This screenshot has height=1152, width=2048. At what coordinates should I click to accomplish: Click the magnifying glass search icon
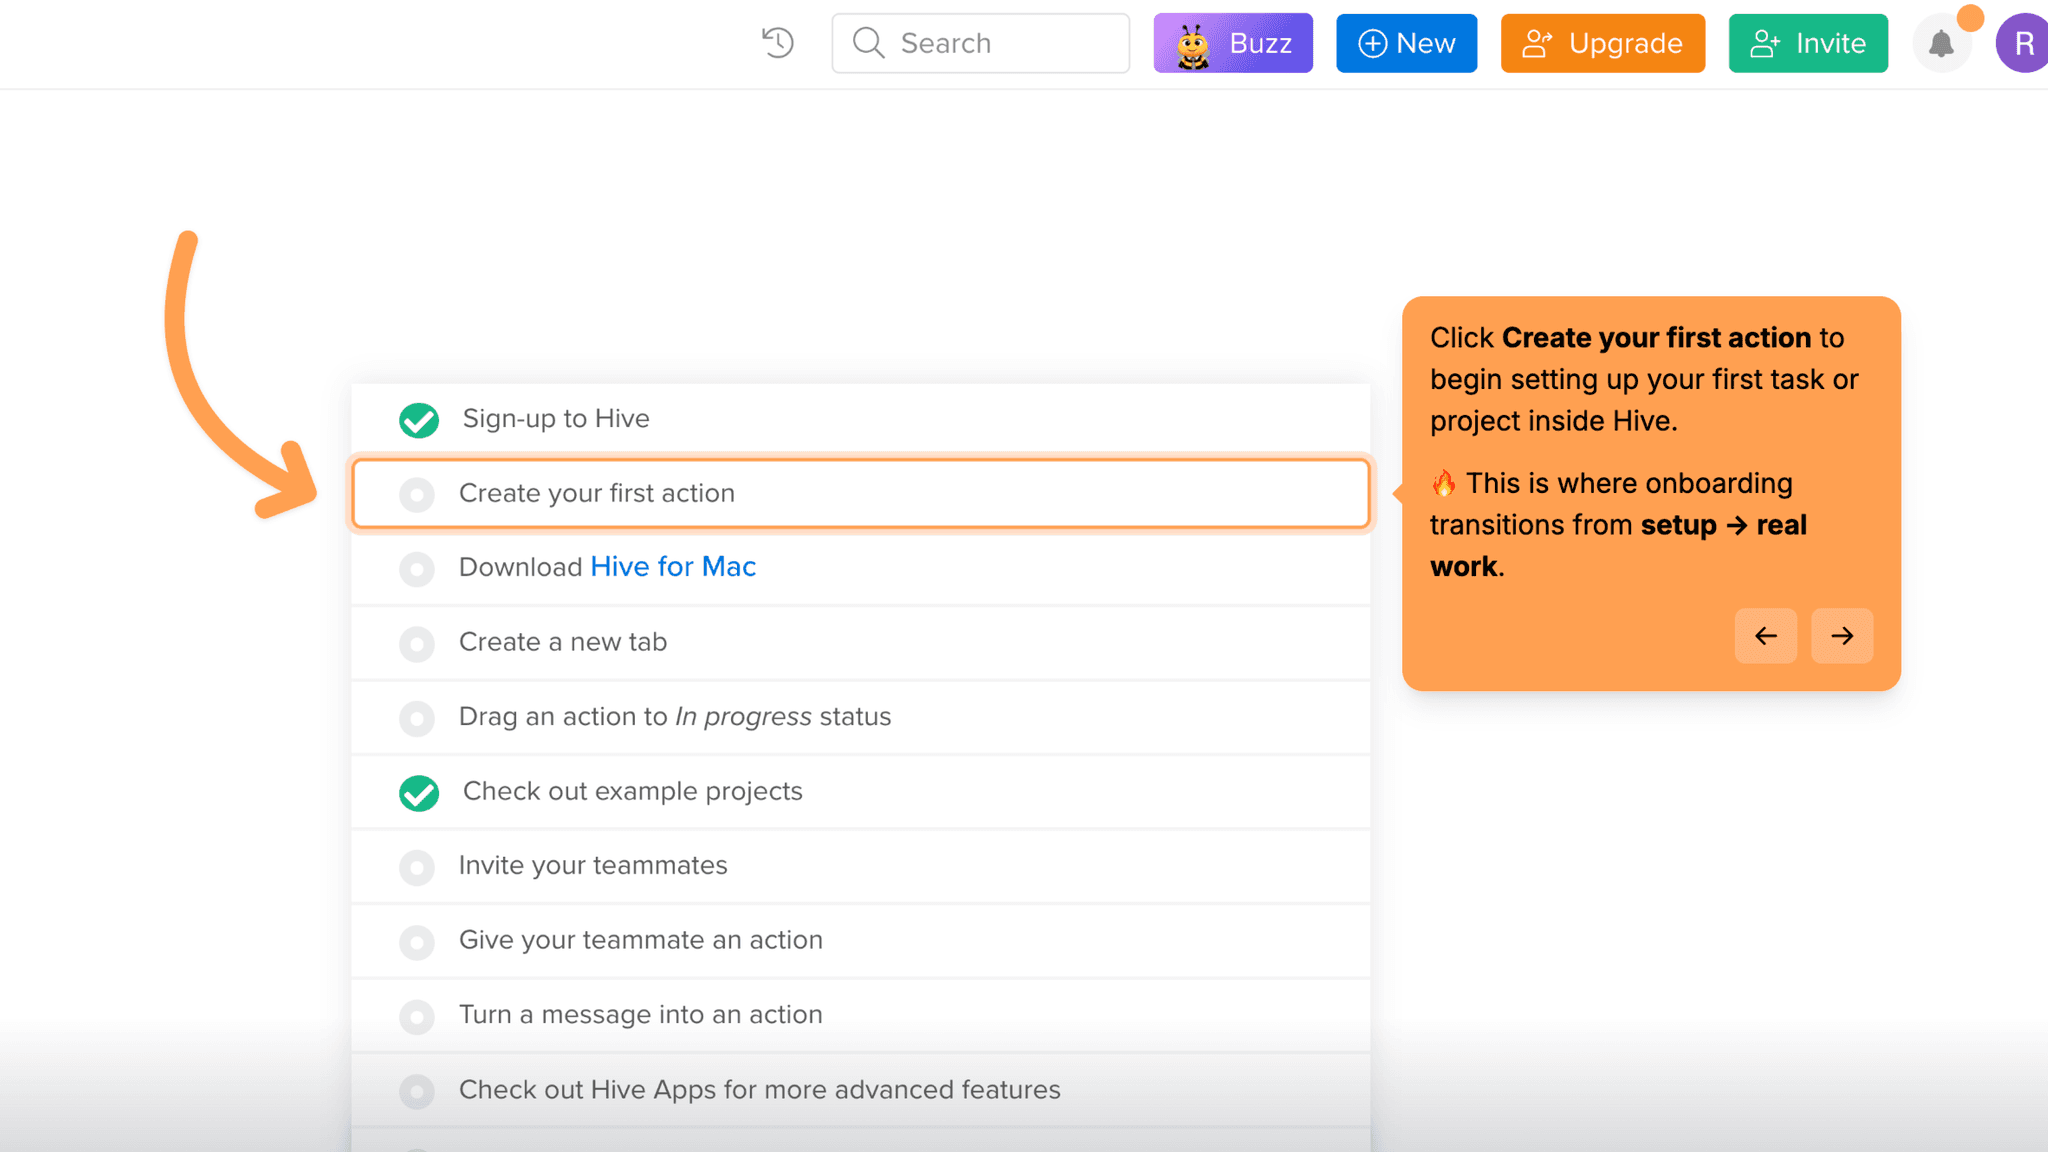(867, 43)
